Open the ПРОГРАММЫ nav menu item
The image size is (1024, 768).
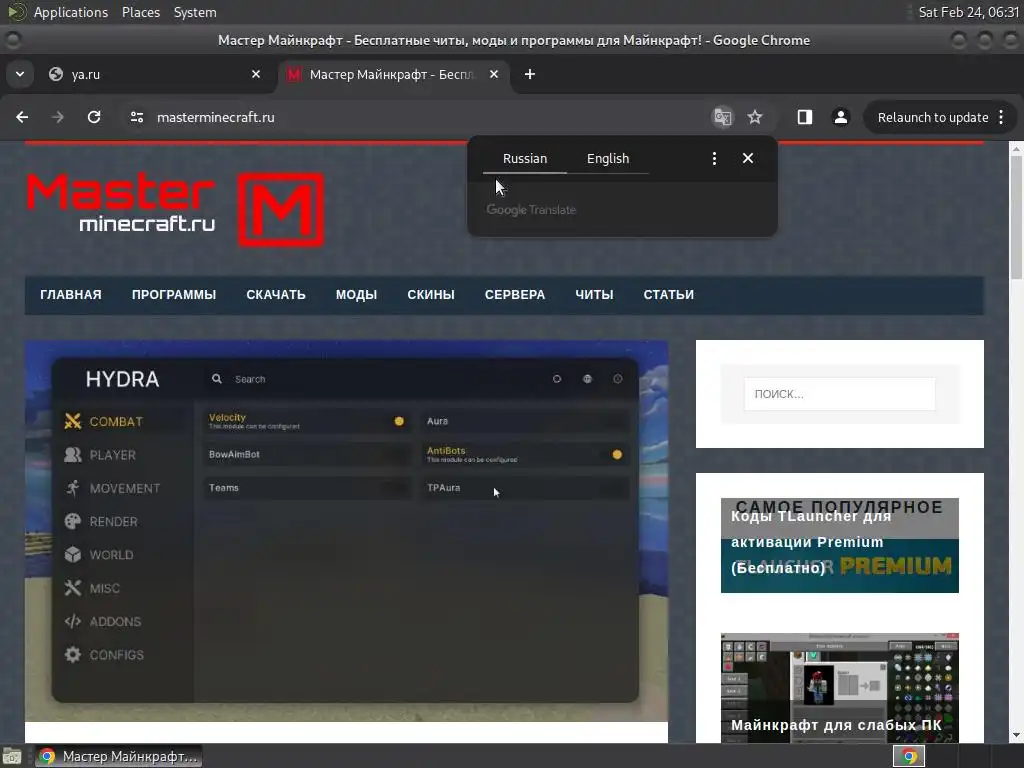[174, 295]
